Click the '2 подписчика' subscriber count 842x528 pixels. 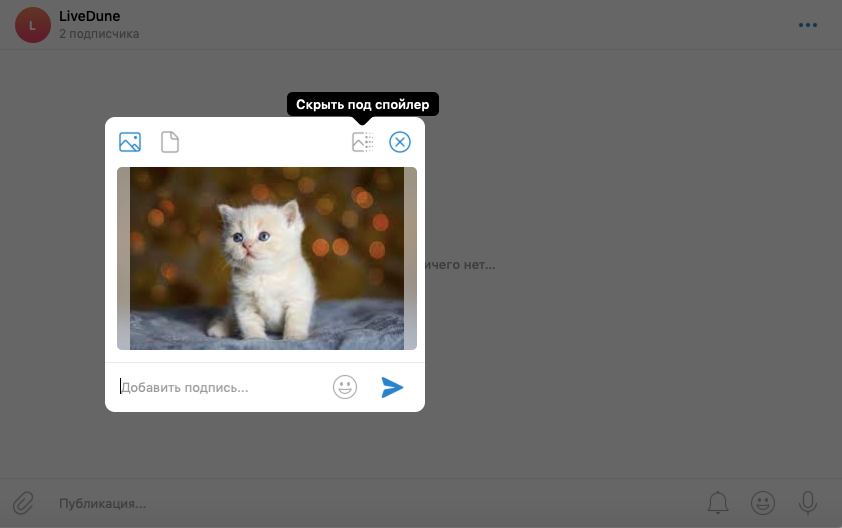pos(99,34)
